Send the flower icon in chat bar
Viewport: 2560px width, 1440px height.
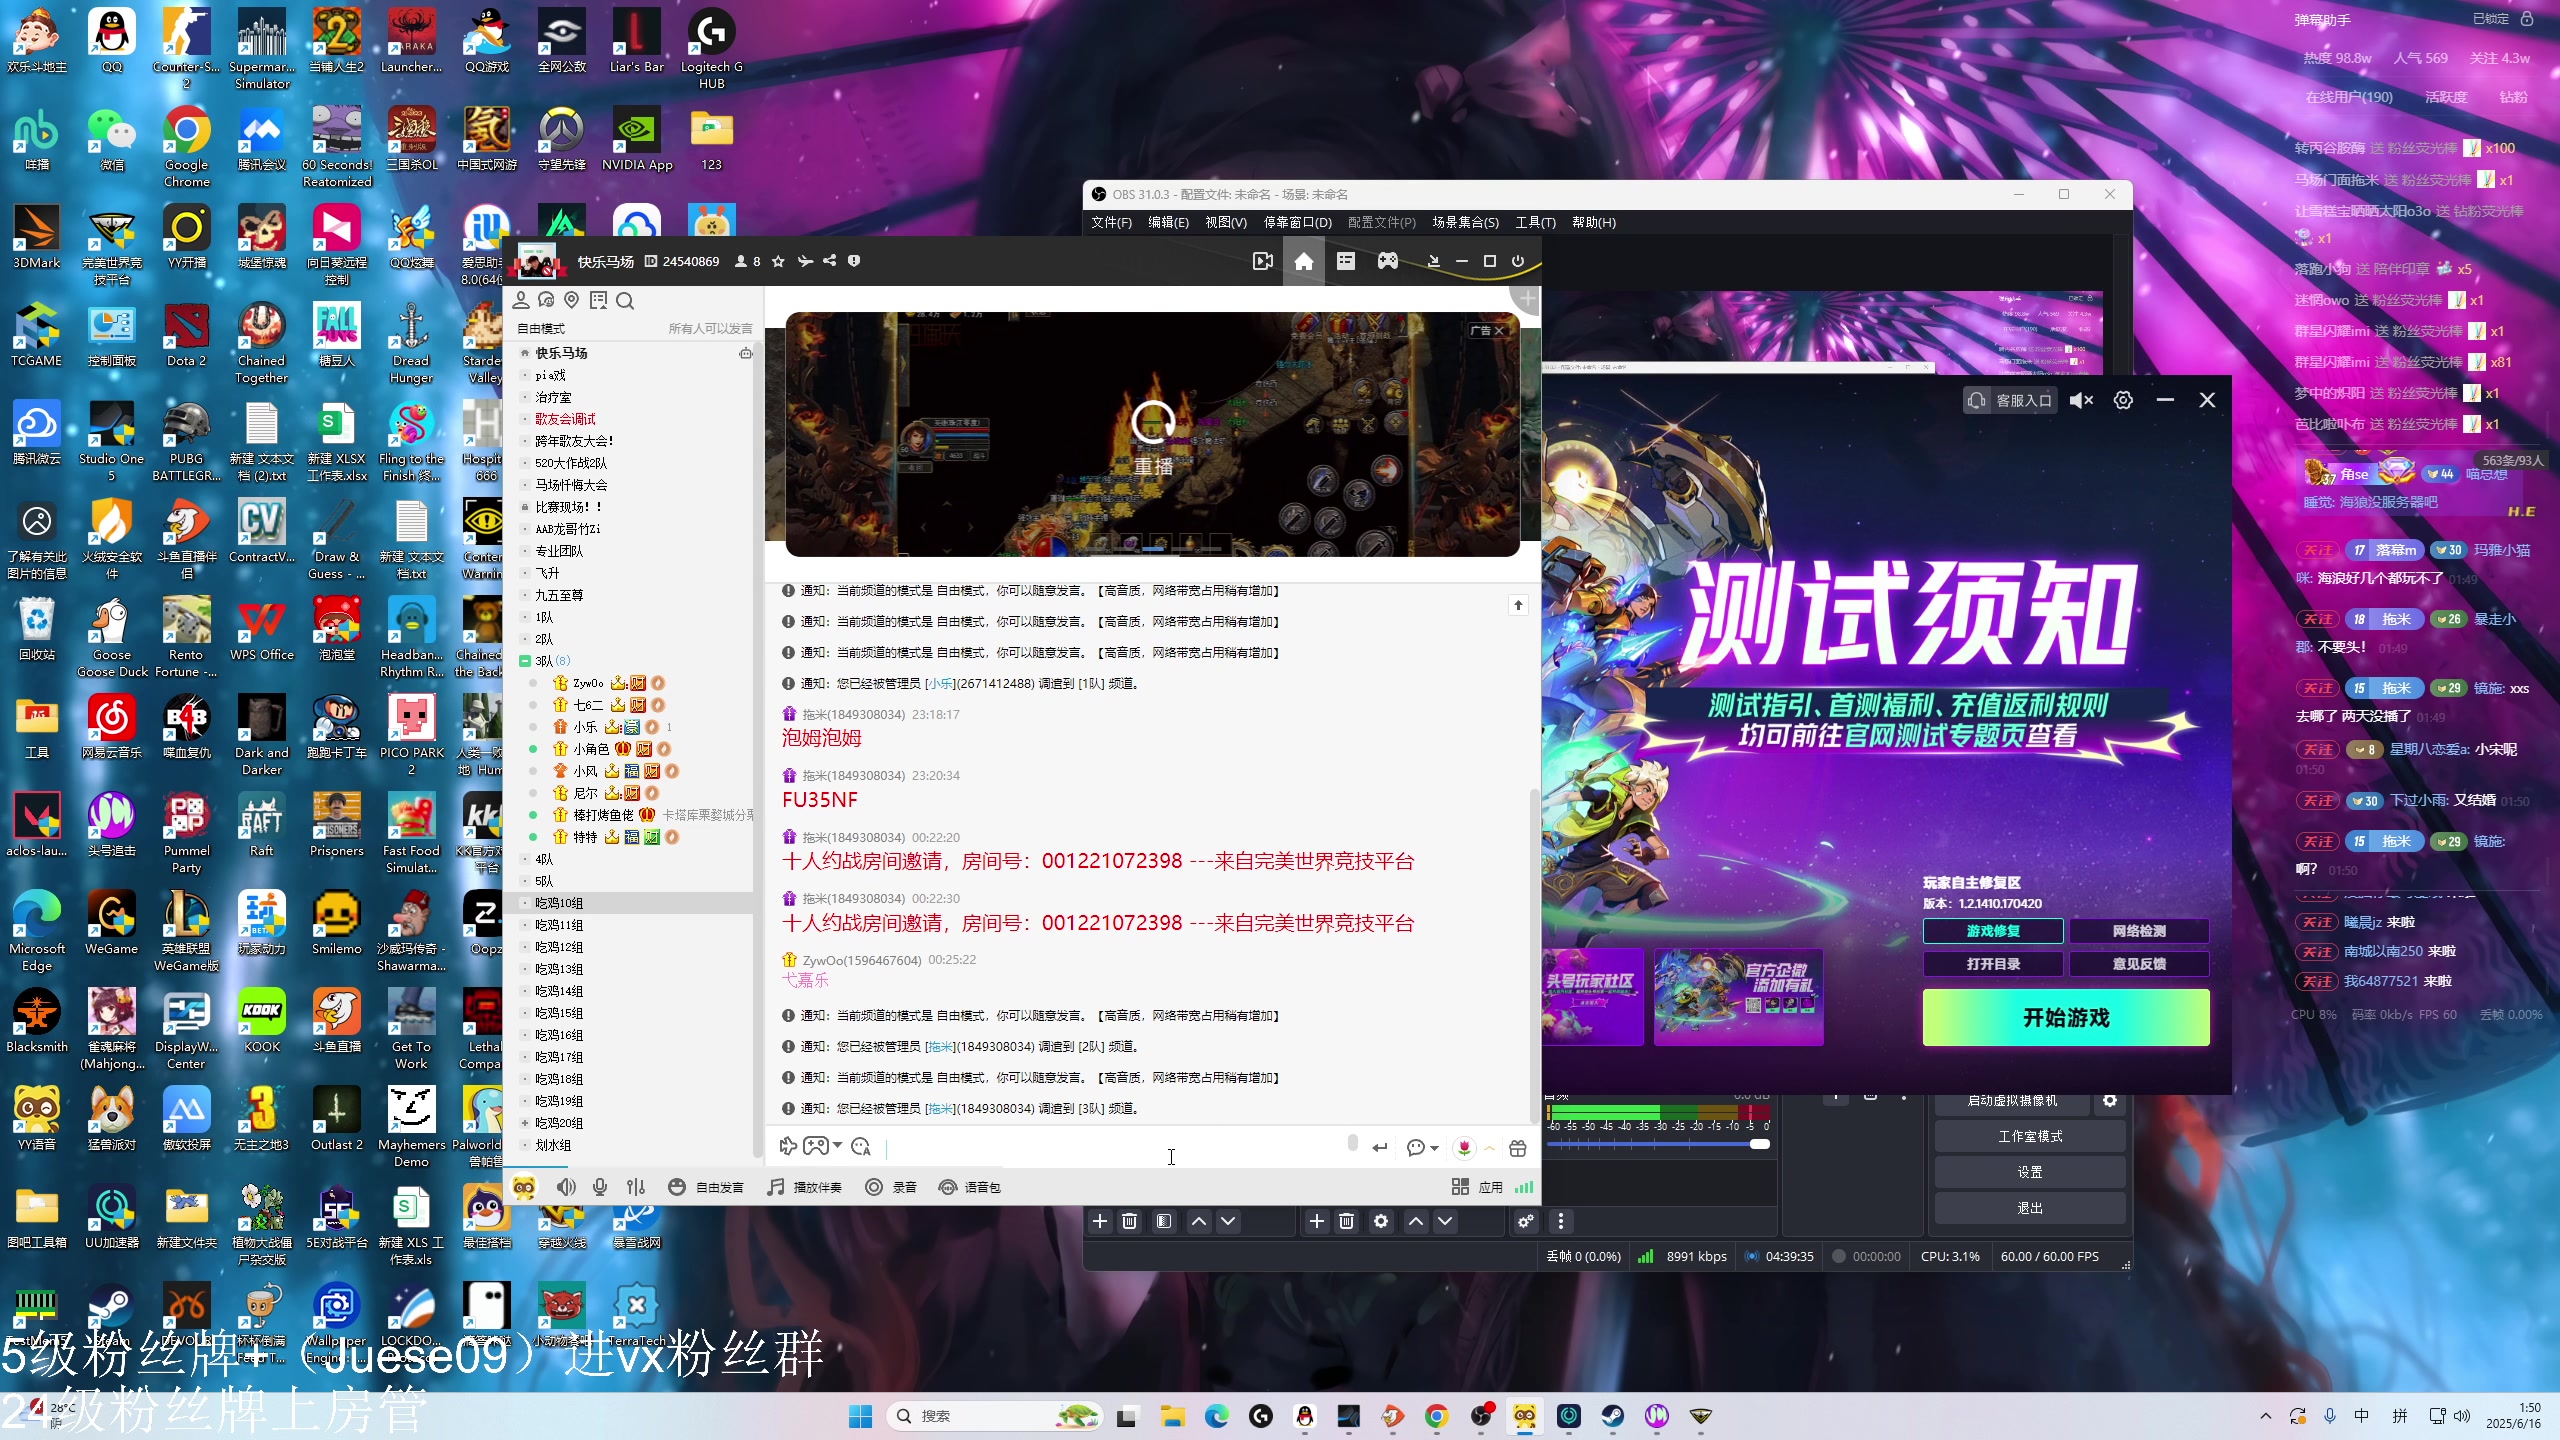tap(1464, 1148)
